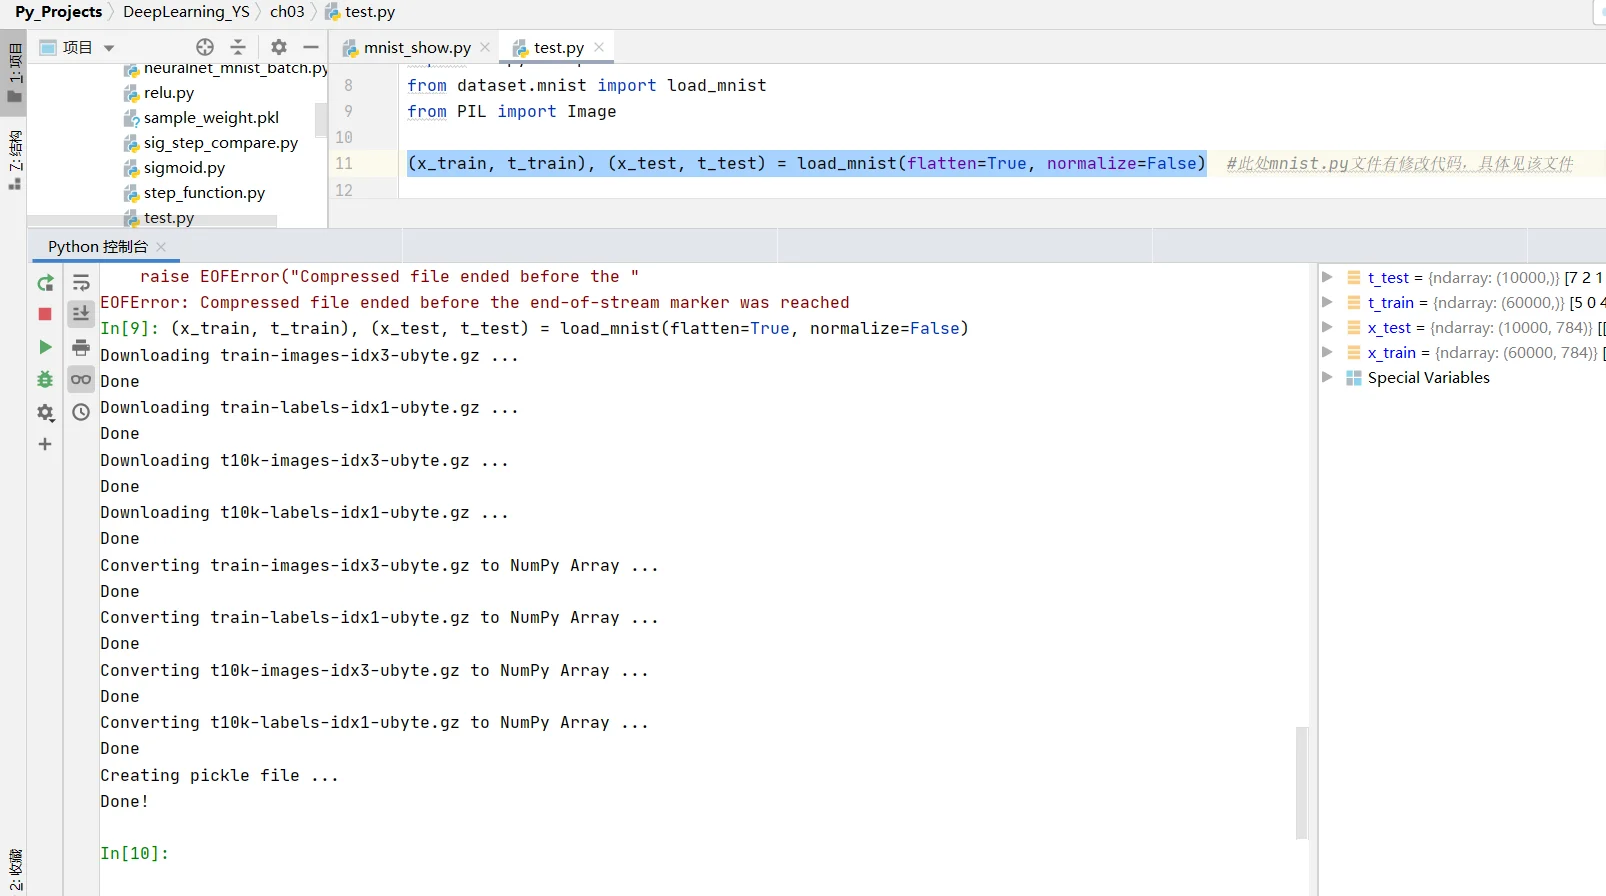Expand the Special Variables node
The height and width of the screenshot is (896, 1606).
click(x=1328, y=377)
